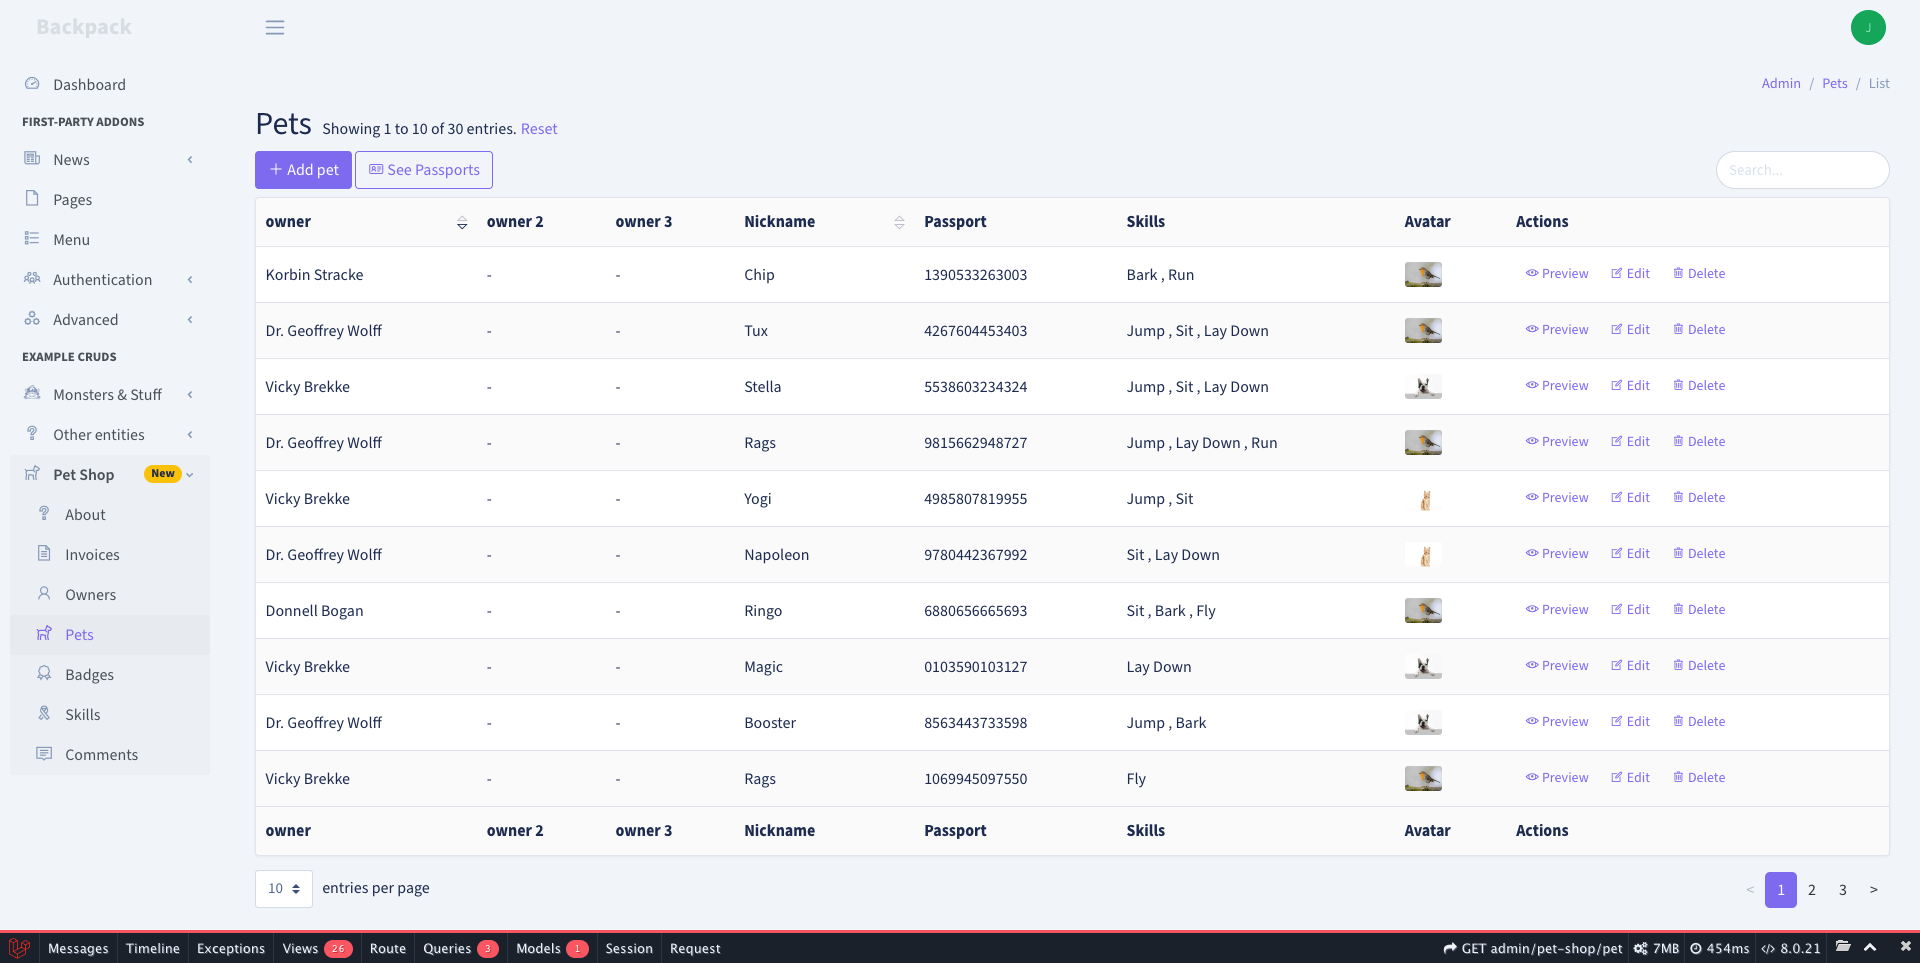Open the Pets sidebar icon
Viewport: 1920px width, 963px height.
point(44,633)
